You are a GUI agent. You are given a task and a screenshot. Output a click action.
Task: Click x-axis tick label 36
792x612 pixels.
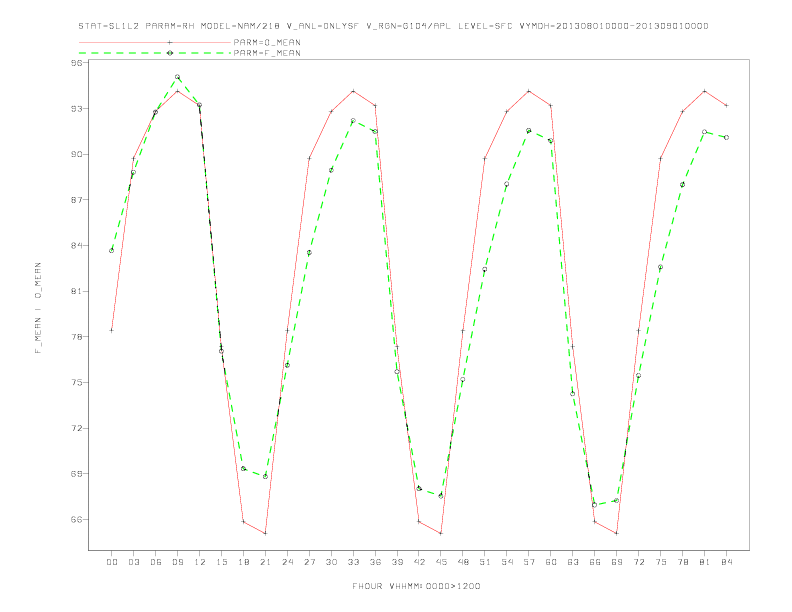point(375,562)
